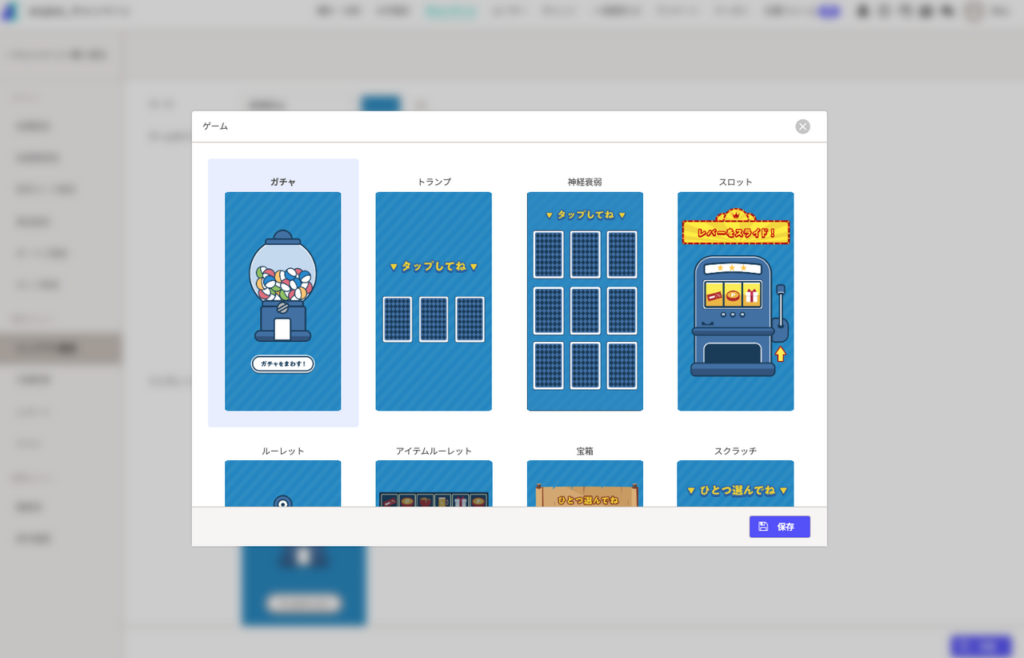Choose the スクラッチ game thumbnail
This screenshot has width=1024, height=658.
(735, 483)
